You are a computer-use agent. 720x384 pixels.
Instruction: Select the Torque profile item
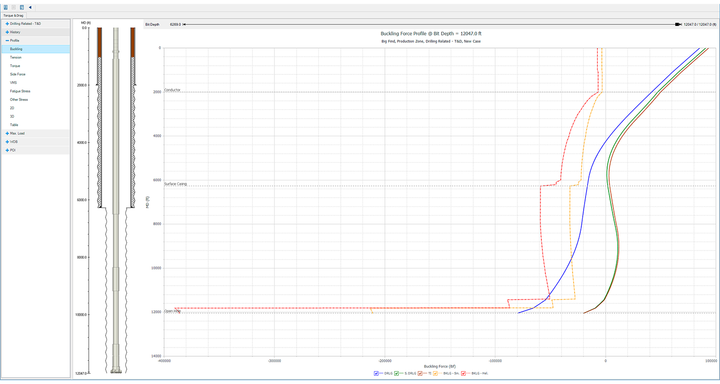[36, 66]
